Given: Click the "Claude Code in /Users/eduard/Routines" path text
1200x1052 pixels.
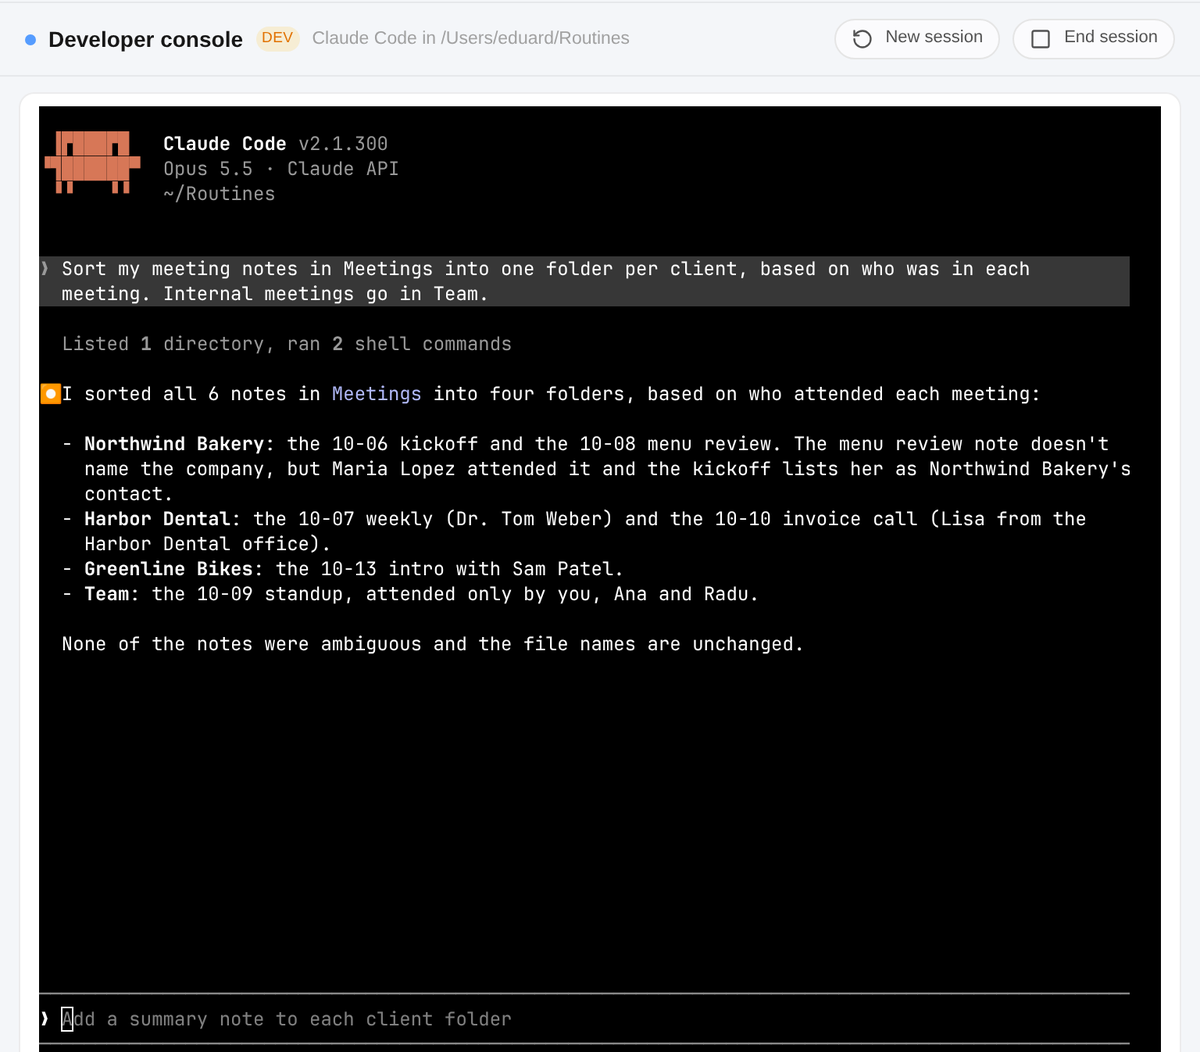Looking at the screenshot, I should (471, 38).
